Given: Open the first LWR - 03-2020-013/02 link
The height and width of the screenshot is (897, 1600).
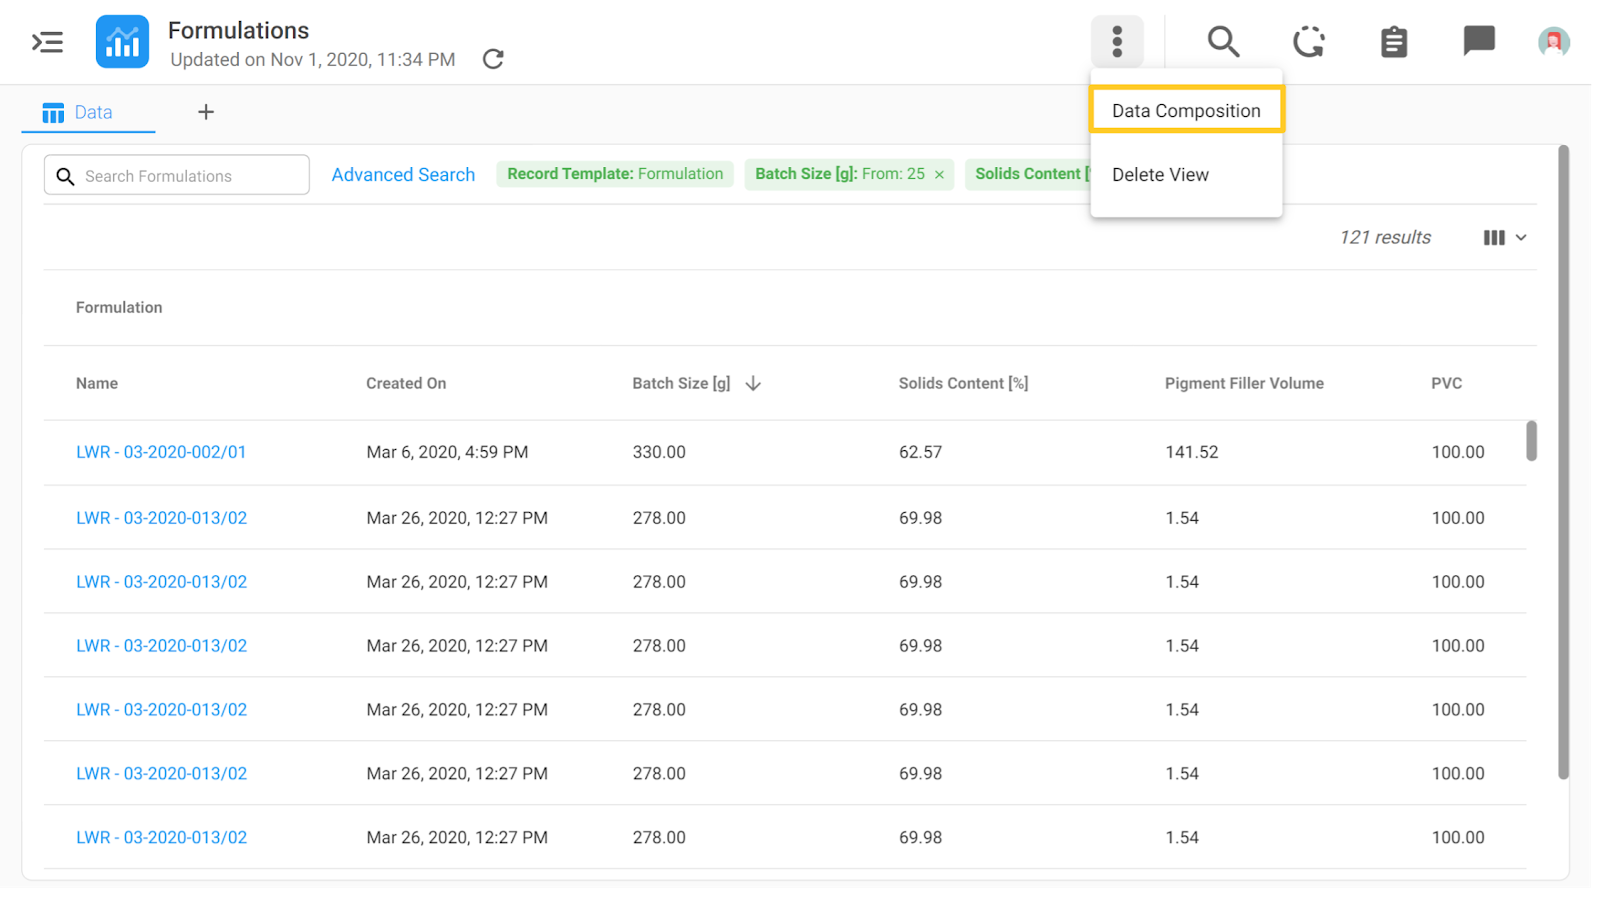Looking at the screenshot, I should 161,518.
